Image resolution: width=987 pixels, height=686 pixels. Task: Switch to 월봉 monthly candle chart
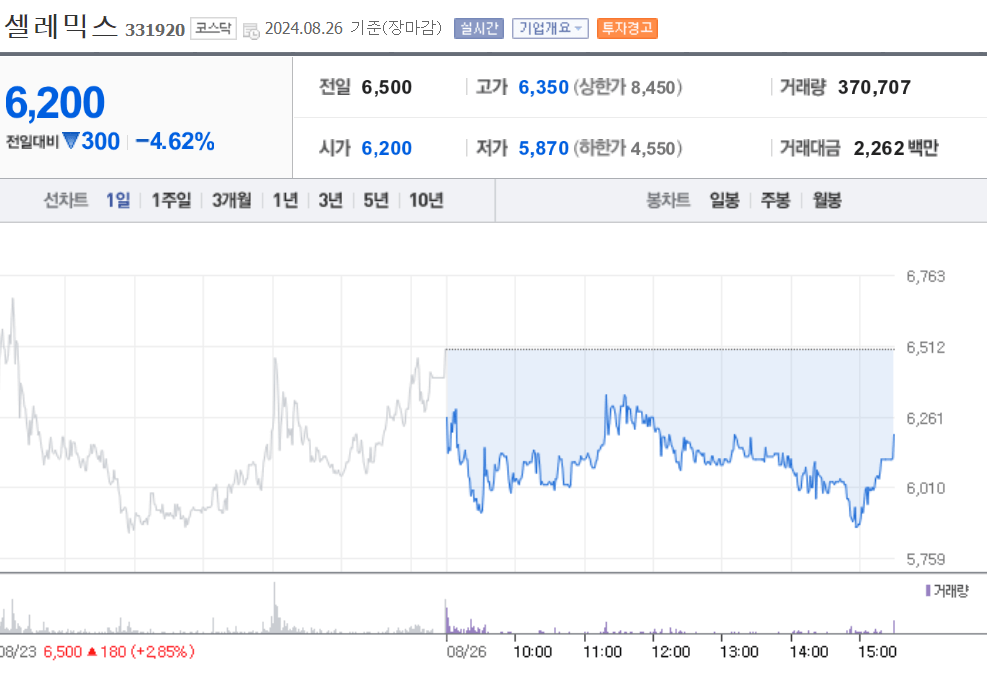[826, 200]
